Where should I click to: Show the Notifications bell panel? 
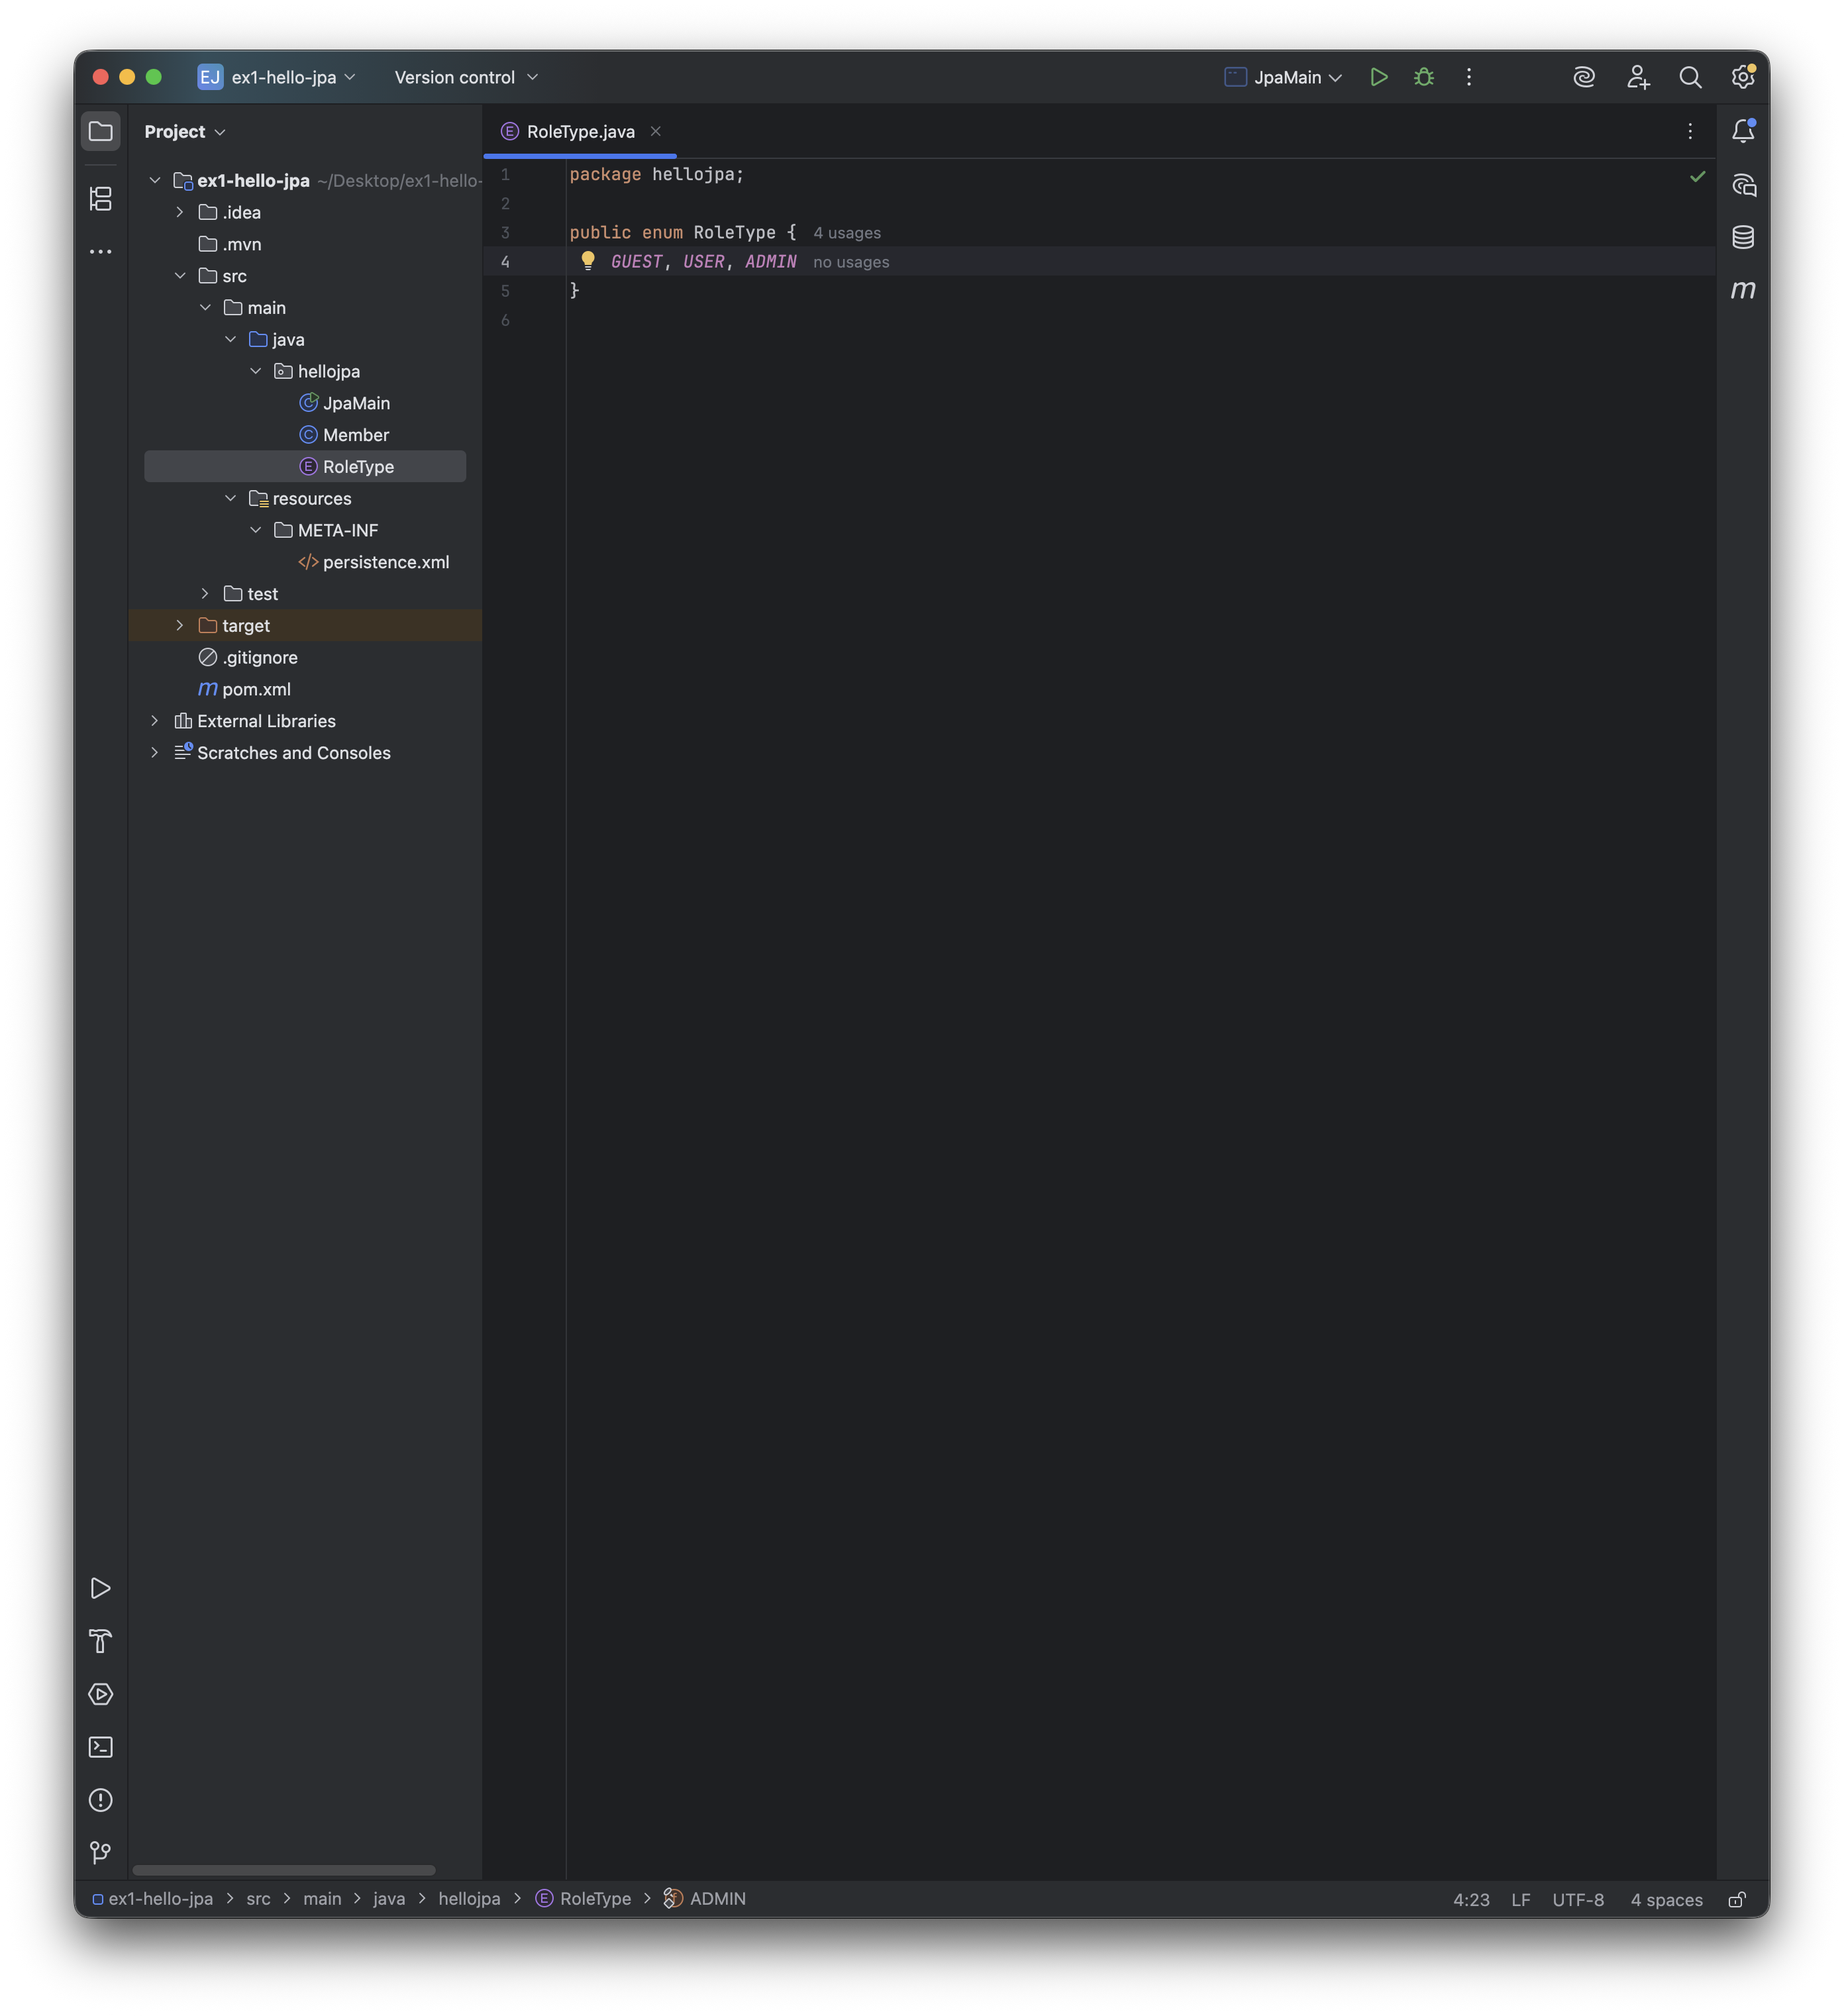click(x=1742, y=131)
